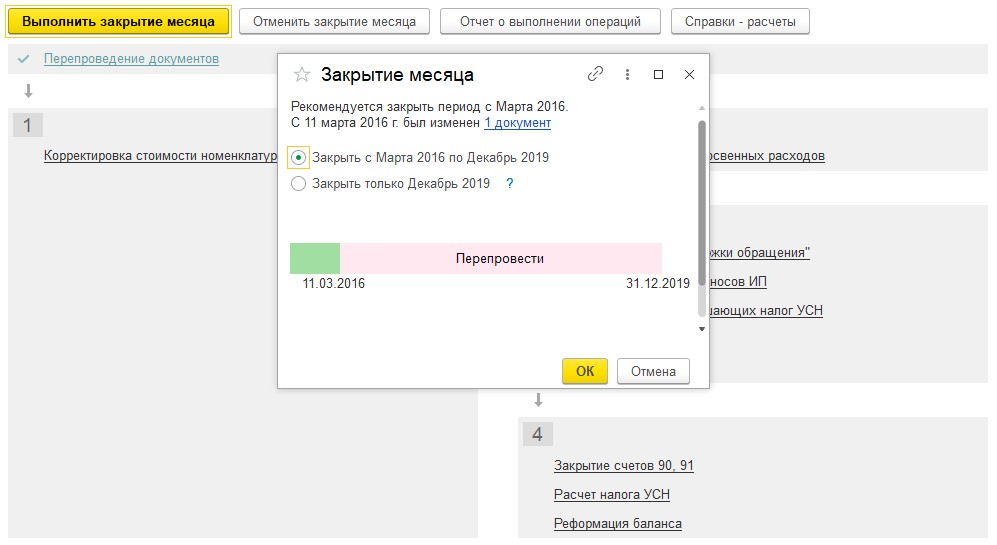Maximize the Закрытие месяца dialog
The height and width of the screenshot is (545, 997).
click(658, 74)
